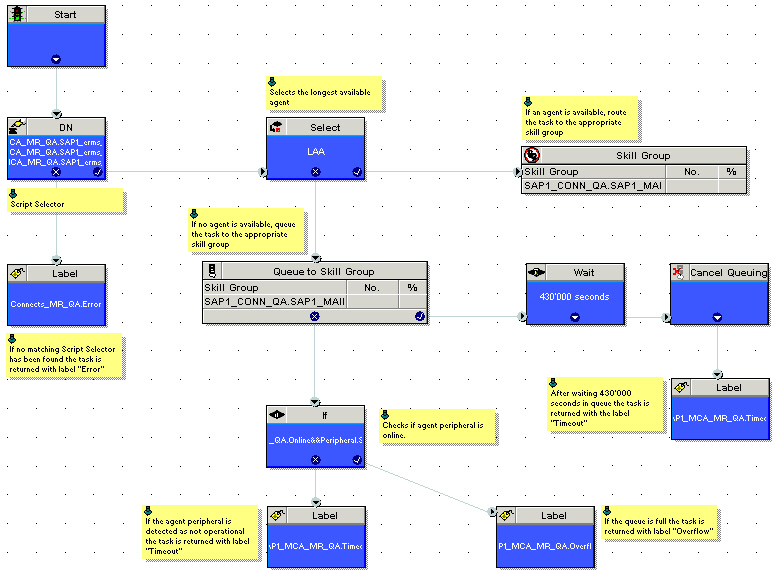Click the output arrow on Start node
Image resolution: width=782 pixels, height=573 pixels.
tap(56, 59)
